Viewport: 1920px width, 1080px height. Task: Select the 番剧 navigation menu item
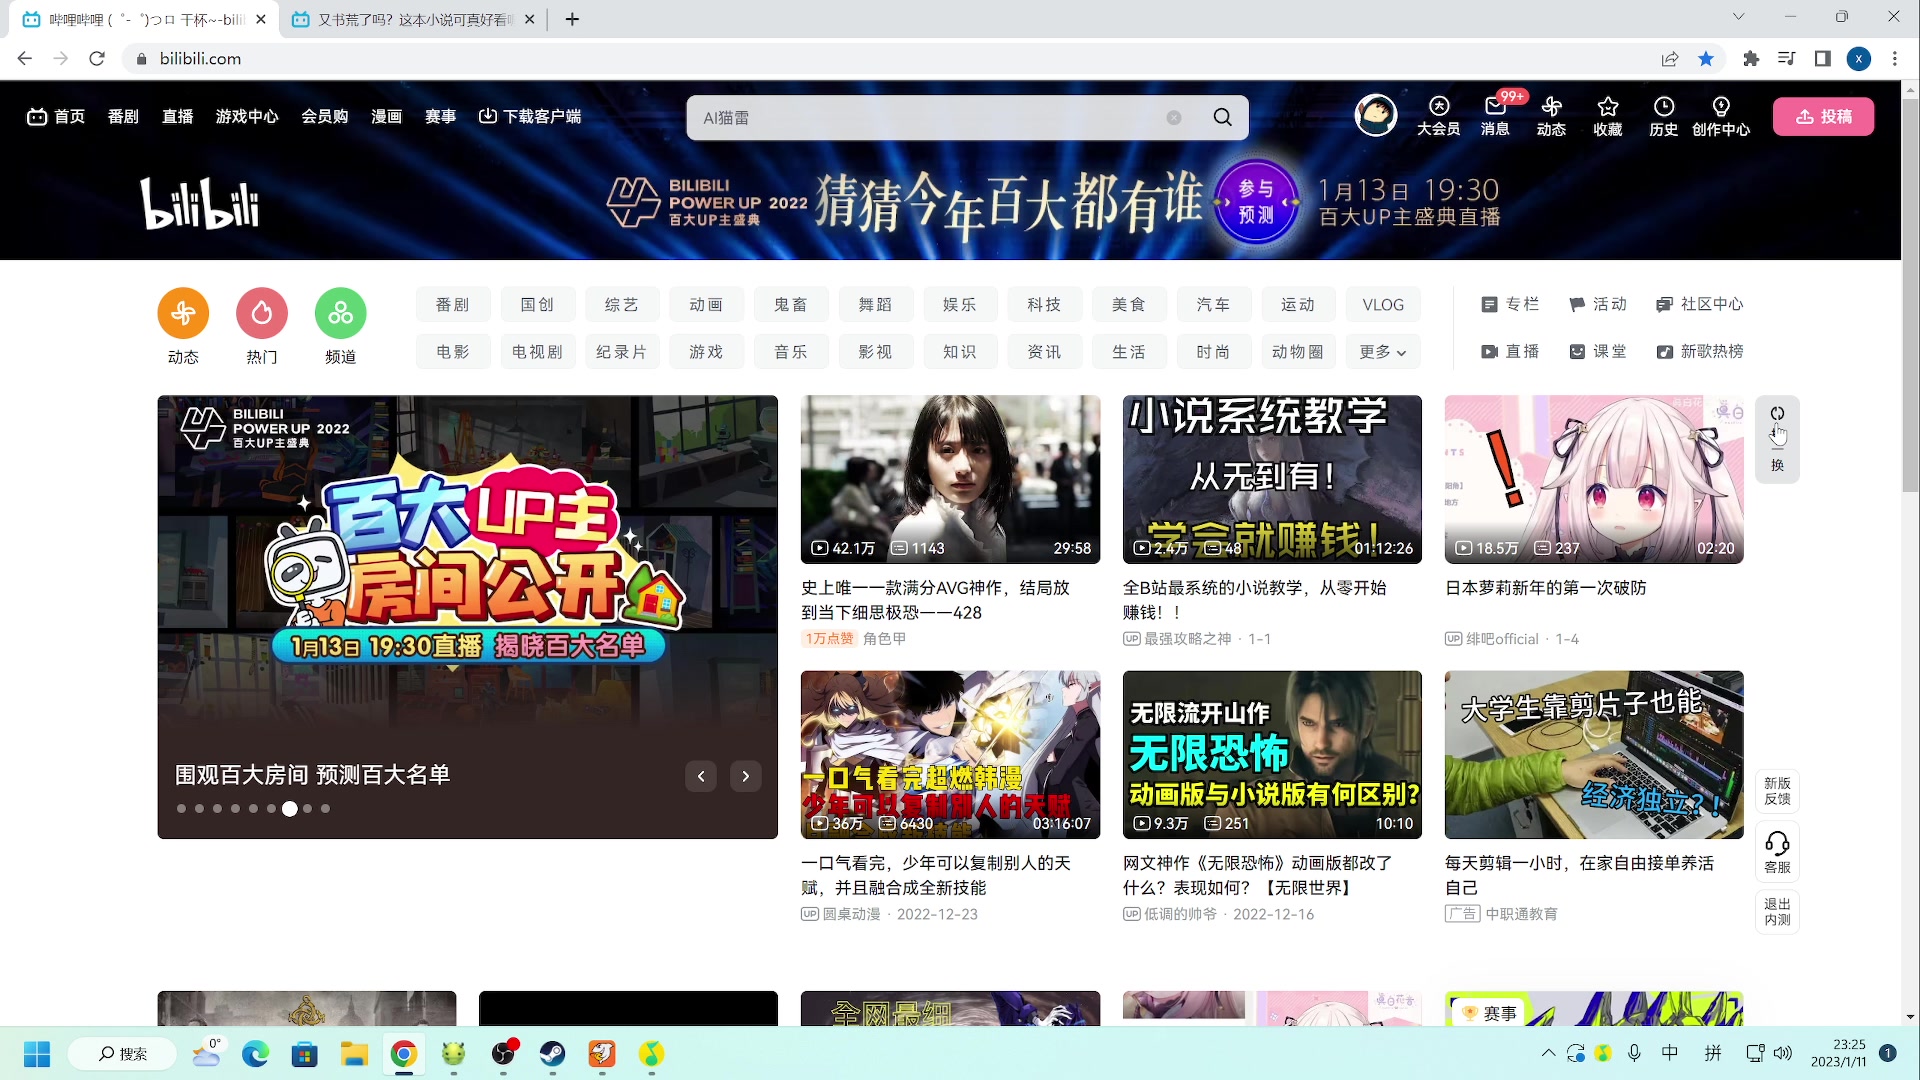point(123,116)
